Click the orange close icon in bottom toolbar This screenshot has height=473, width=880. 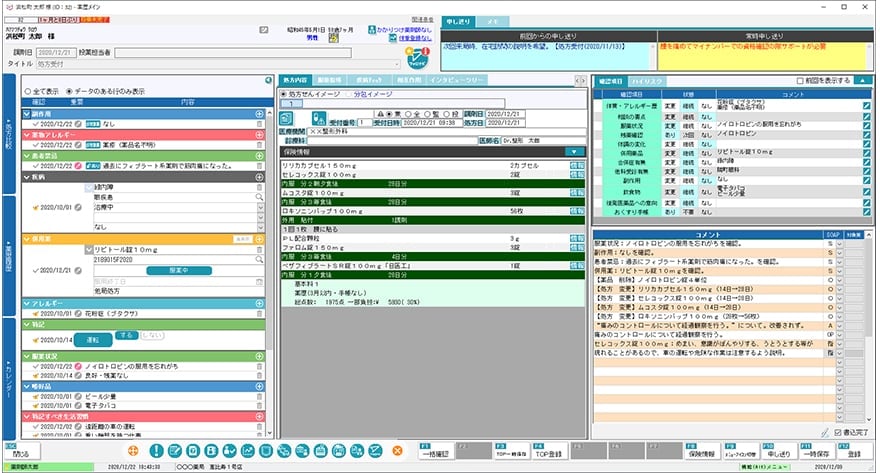tap(398, 451)
